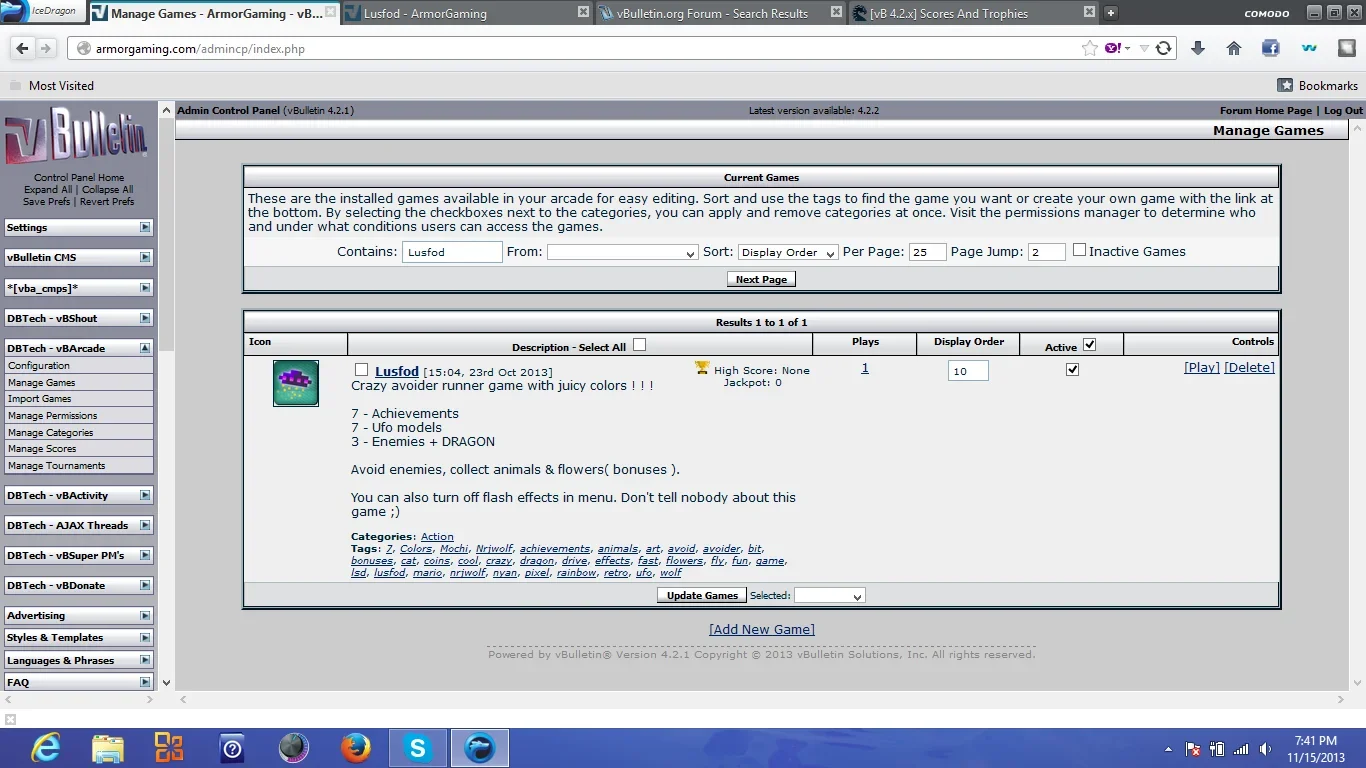Image resolution: width=1366 pixels, height=768 pixels.
Task: Open Manage Categories sidebar item
Action: click(79, 432)
